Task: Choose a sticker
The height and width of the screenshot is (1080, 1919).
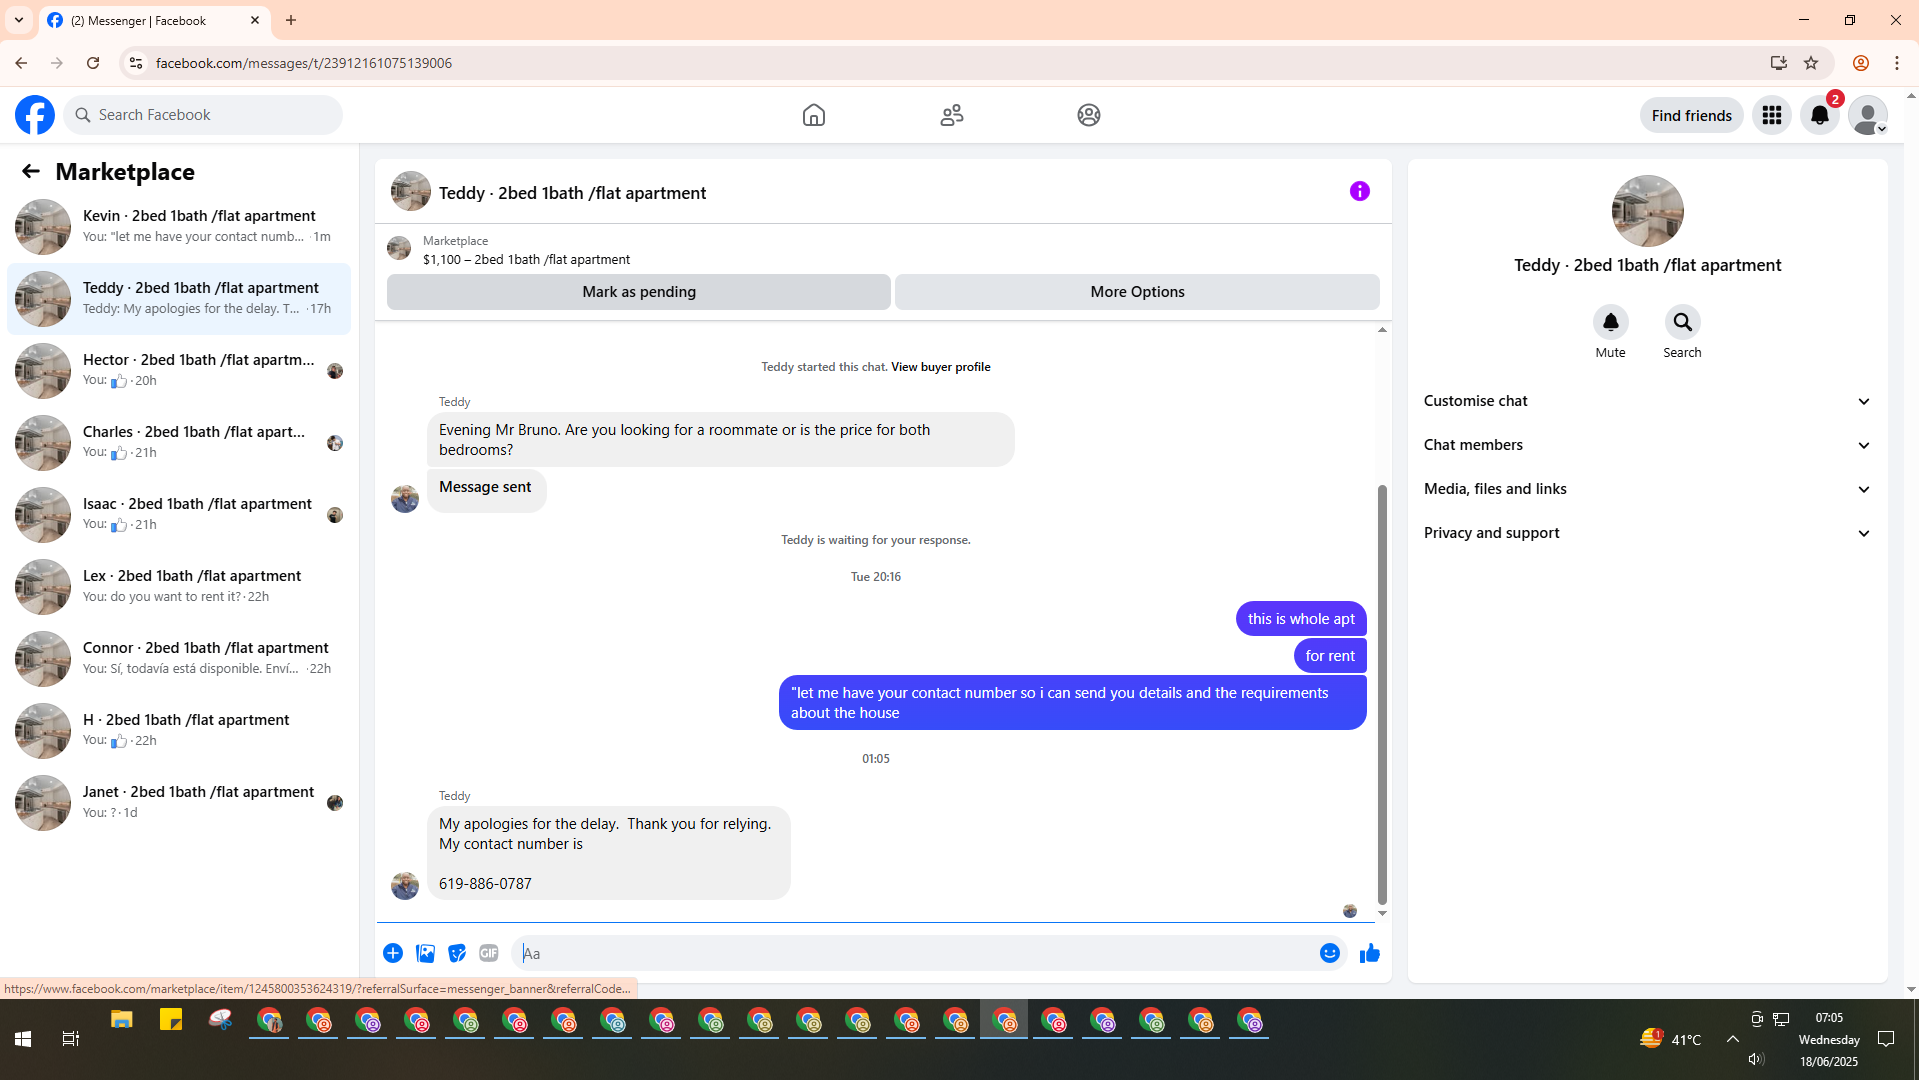Action: coord(457,953)
